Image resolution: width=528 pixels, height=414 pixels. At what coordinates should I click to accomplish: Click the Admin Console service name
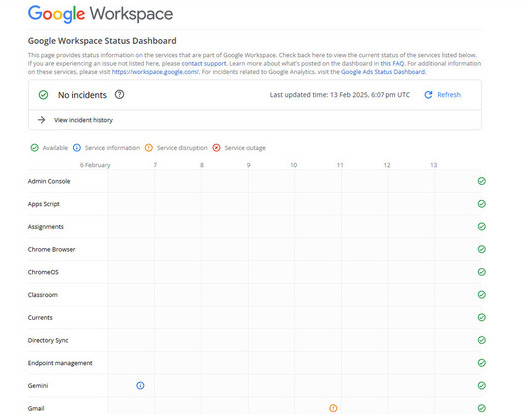click(49, 181)
